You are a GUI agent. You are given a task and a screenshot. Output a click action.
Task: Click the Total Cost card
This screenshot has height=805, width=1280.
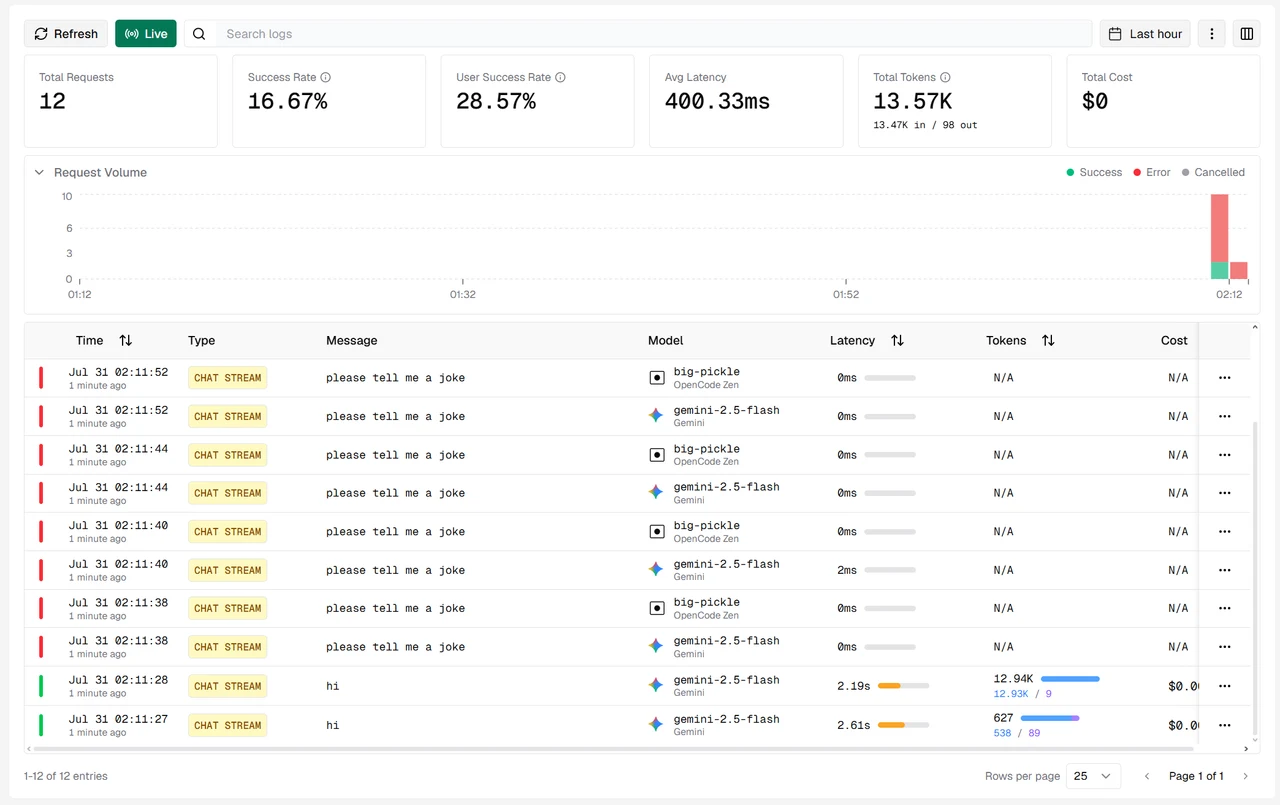click(1163, 101)
